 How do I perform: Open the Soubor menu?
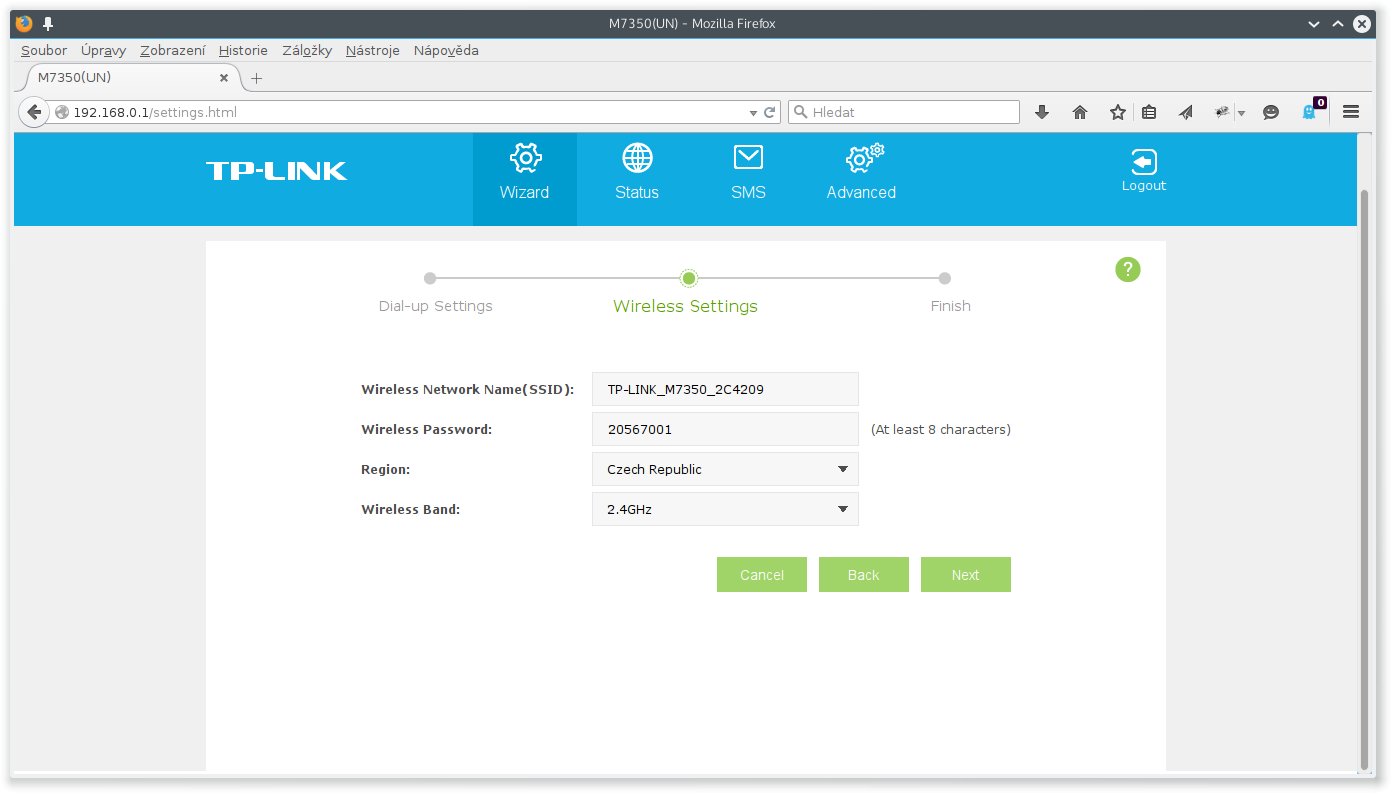click(44, 50)
